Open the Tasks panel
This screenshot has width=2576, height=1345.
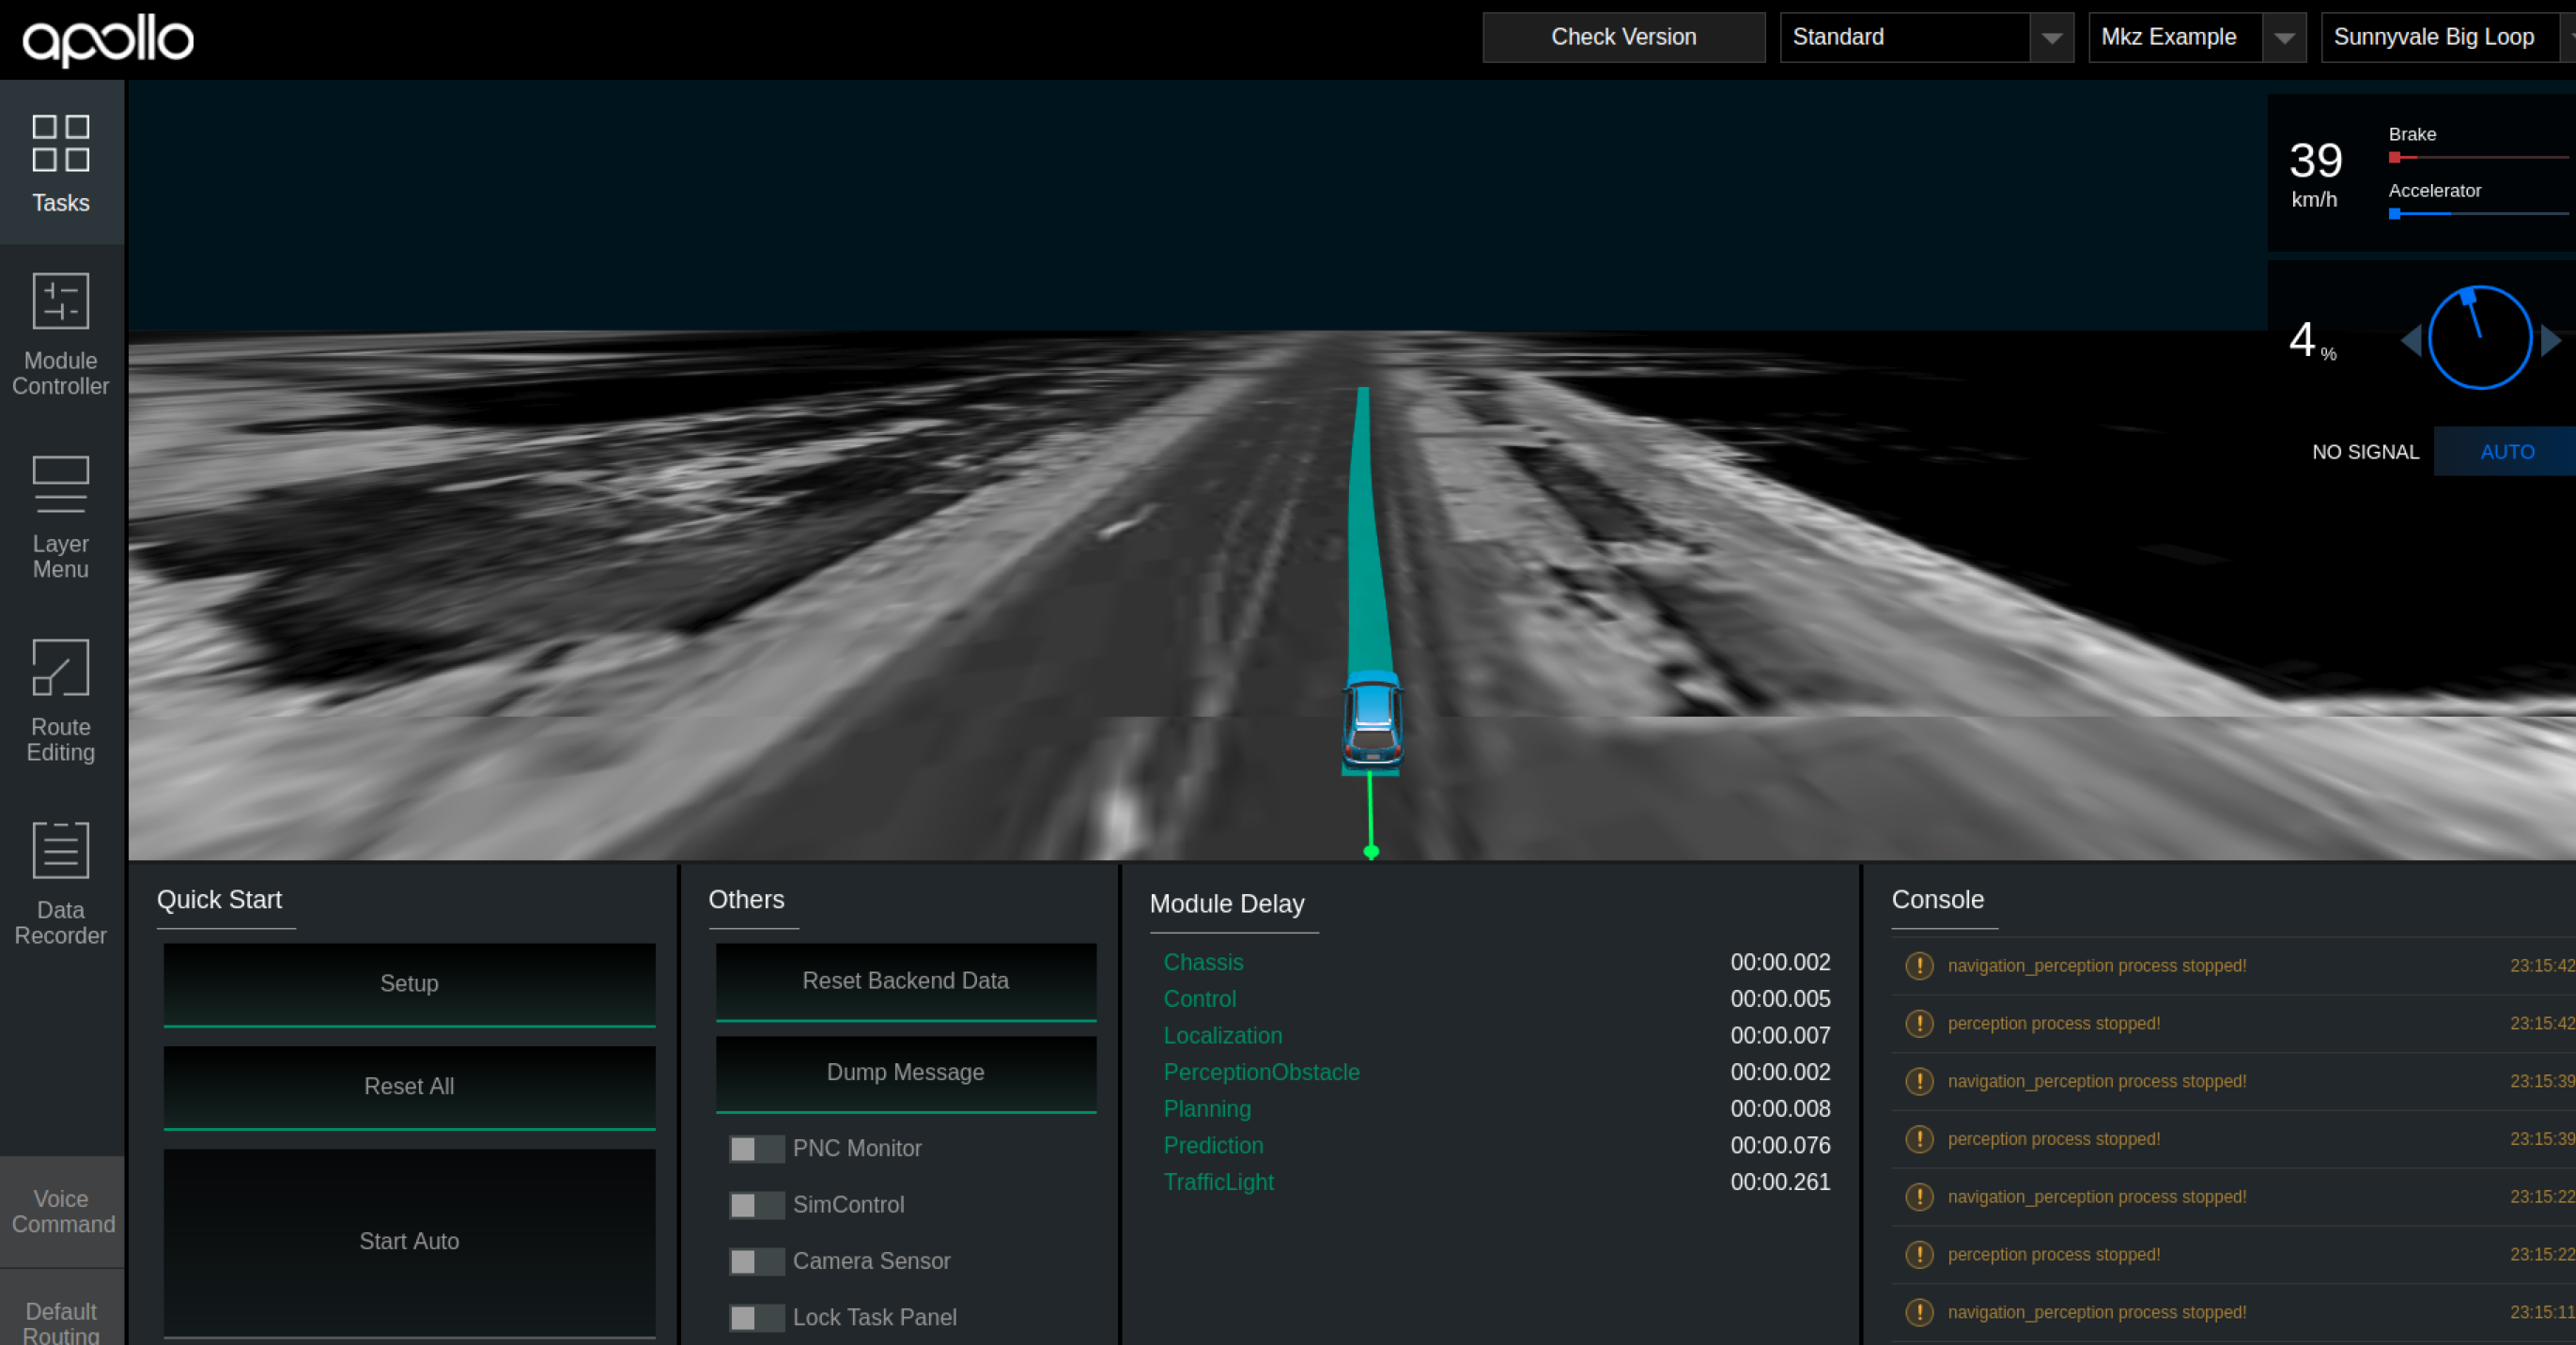(x=60, y=165)
